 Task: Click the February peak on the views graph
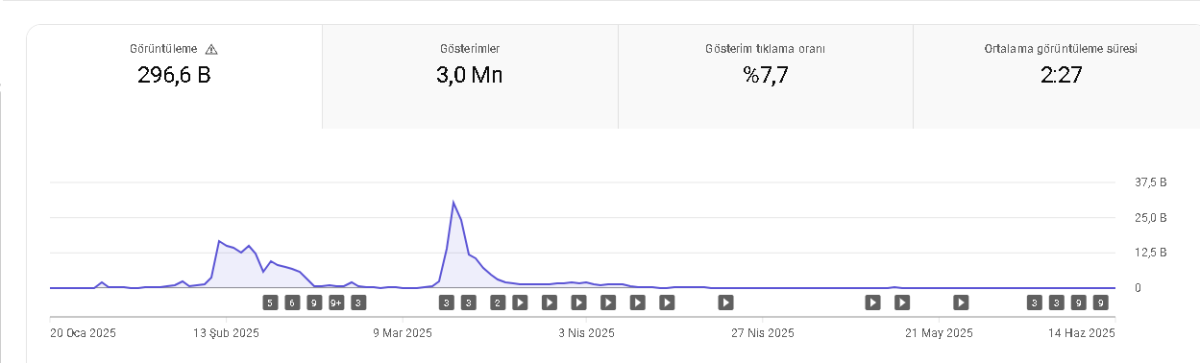click(x=219, y=241)
